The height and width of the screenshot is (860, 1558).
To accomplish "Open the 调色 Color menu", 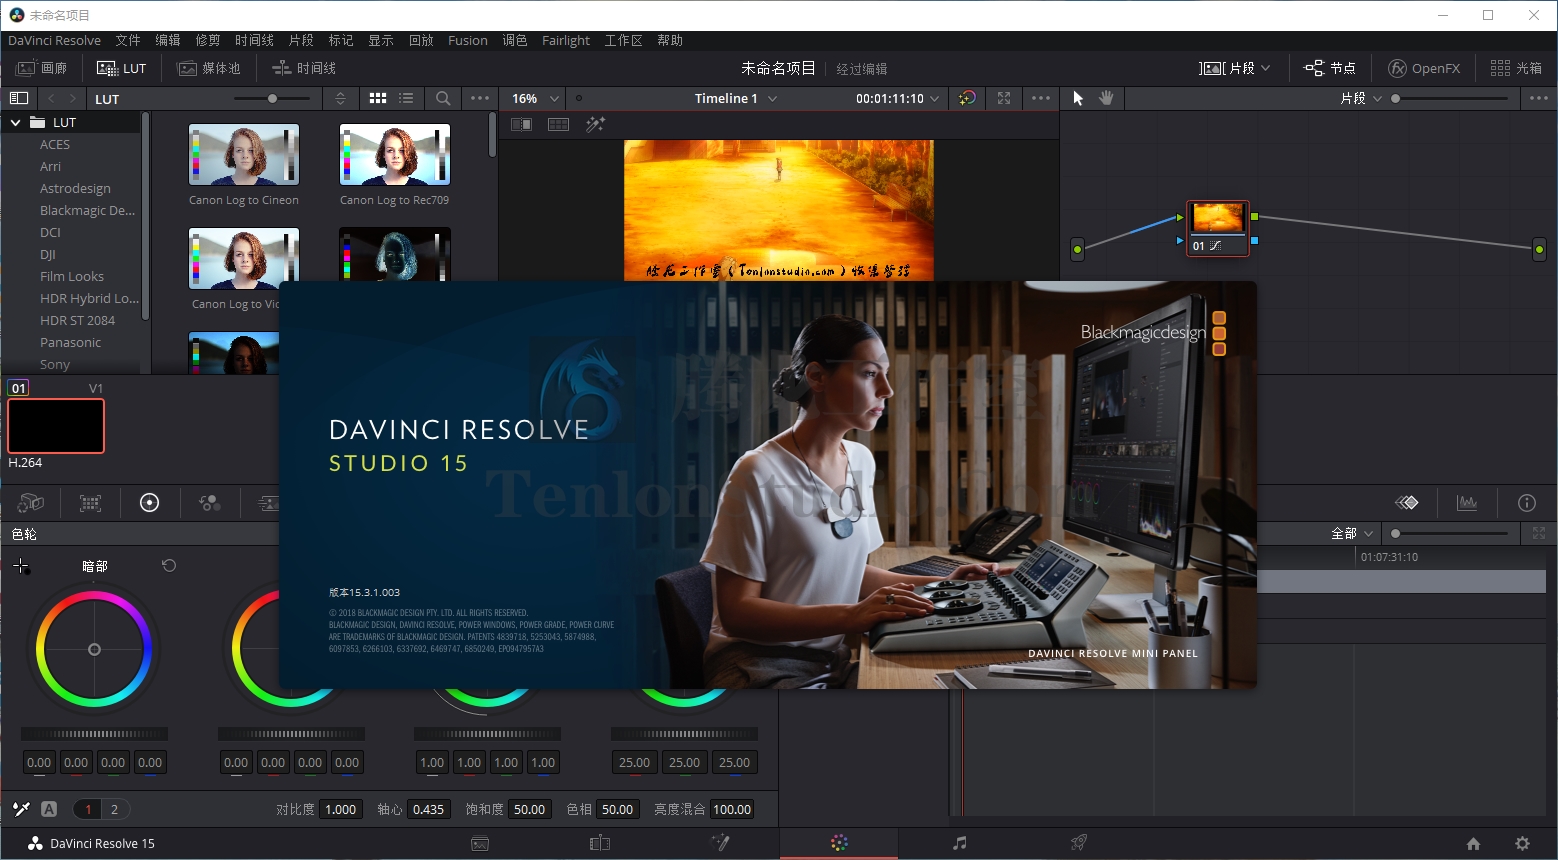I will pyautogui.click(x=515, y=40).
